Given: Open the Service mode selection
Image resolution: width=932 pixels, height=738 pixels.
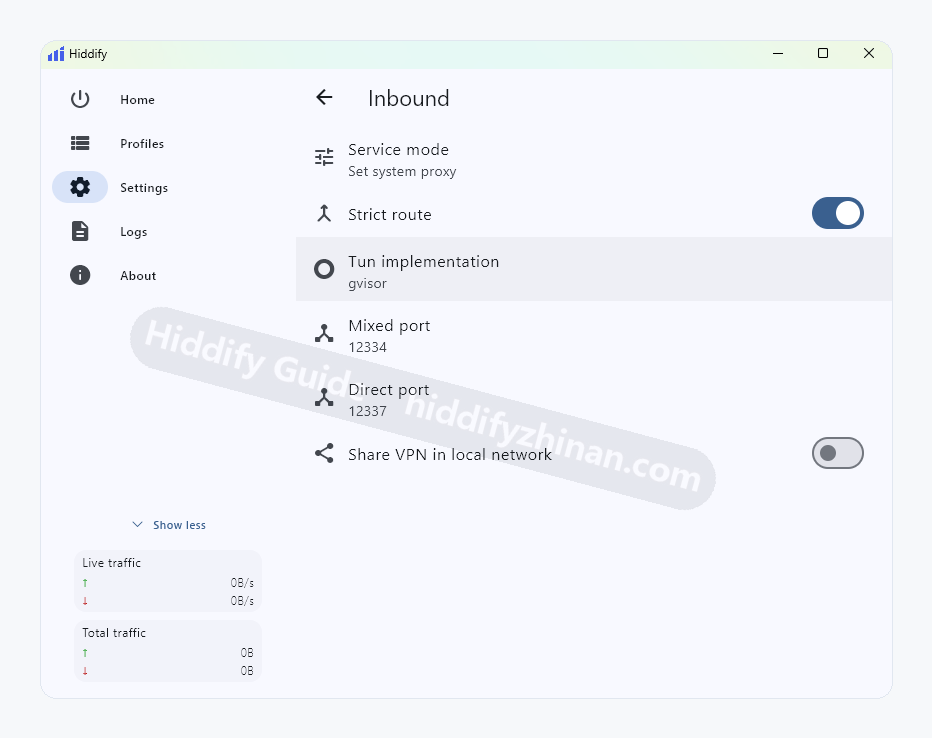Looking at the screenshot, I should 593,160.
